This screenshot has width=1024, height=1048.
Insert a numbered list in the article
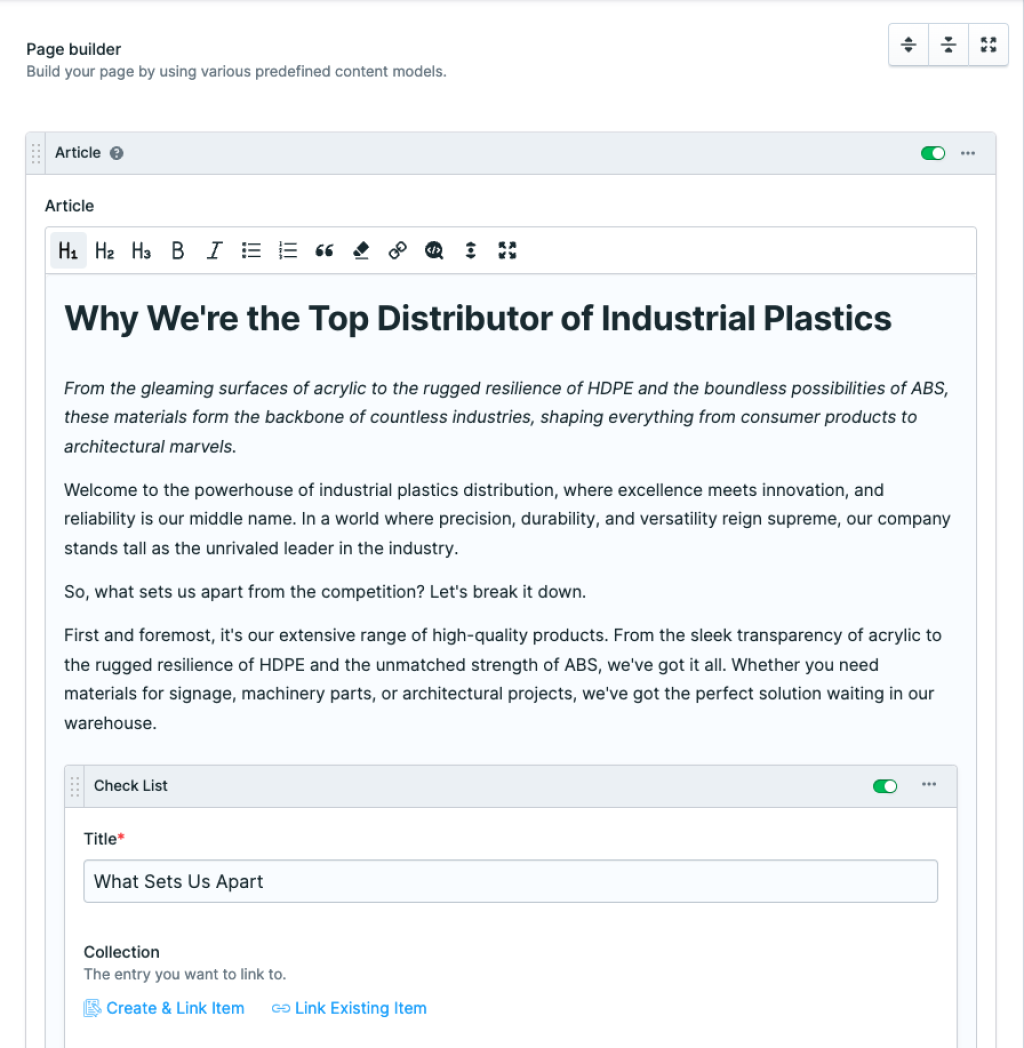coord(288,250)
